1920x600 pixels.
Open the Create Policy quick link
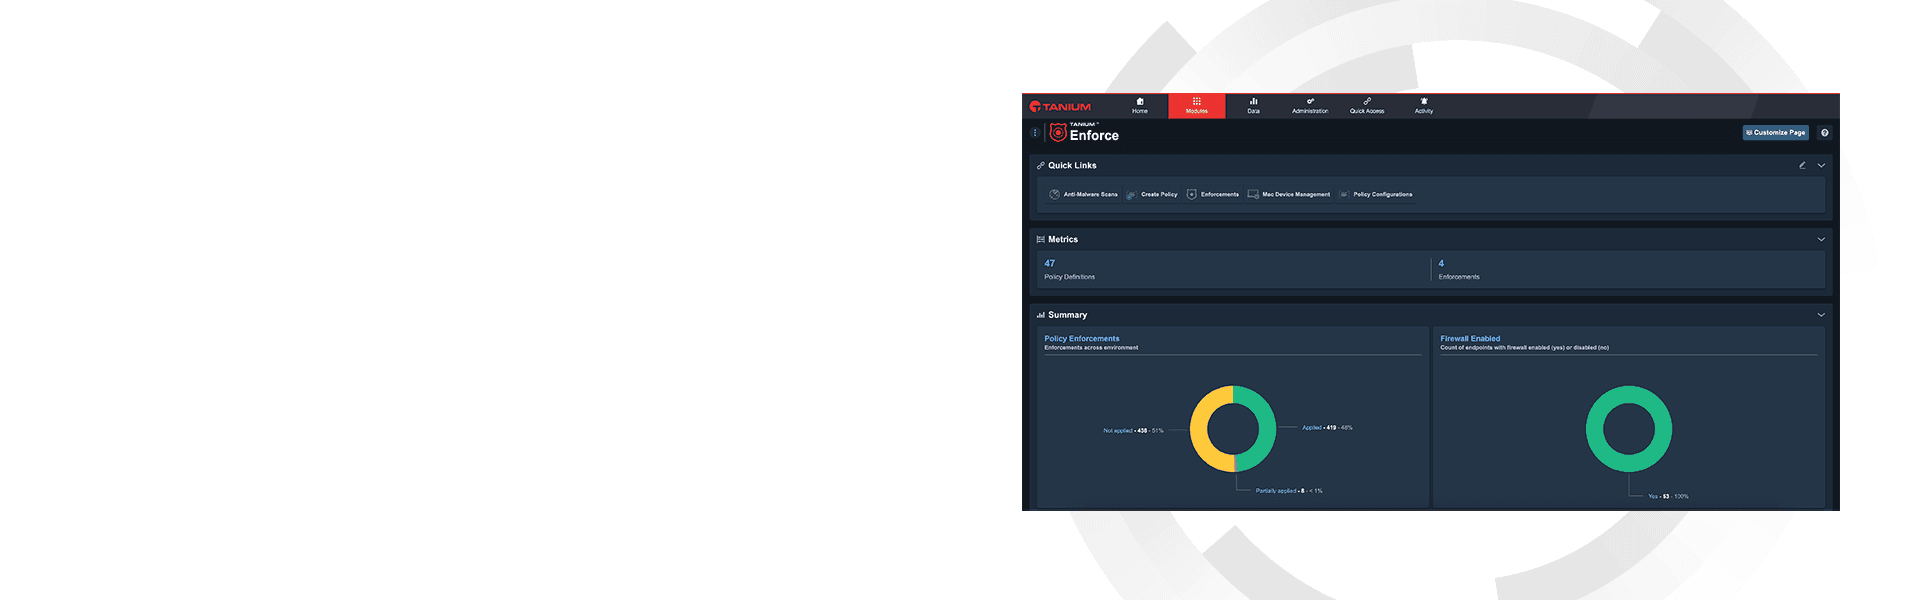(1152, 194)
